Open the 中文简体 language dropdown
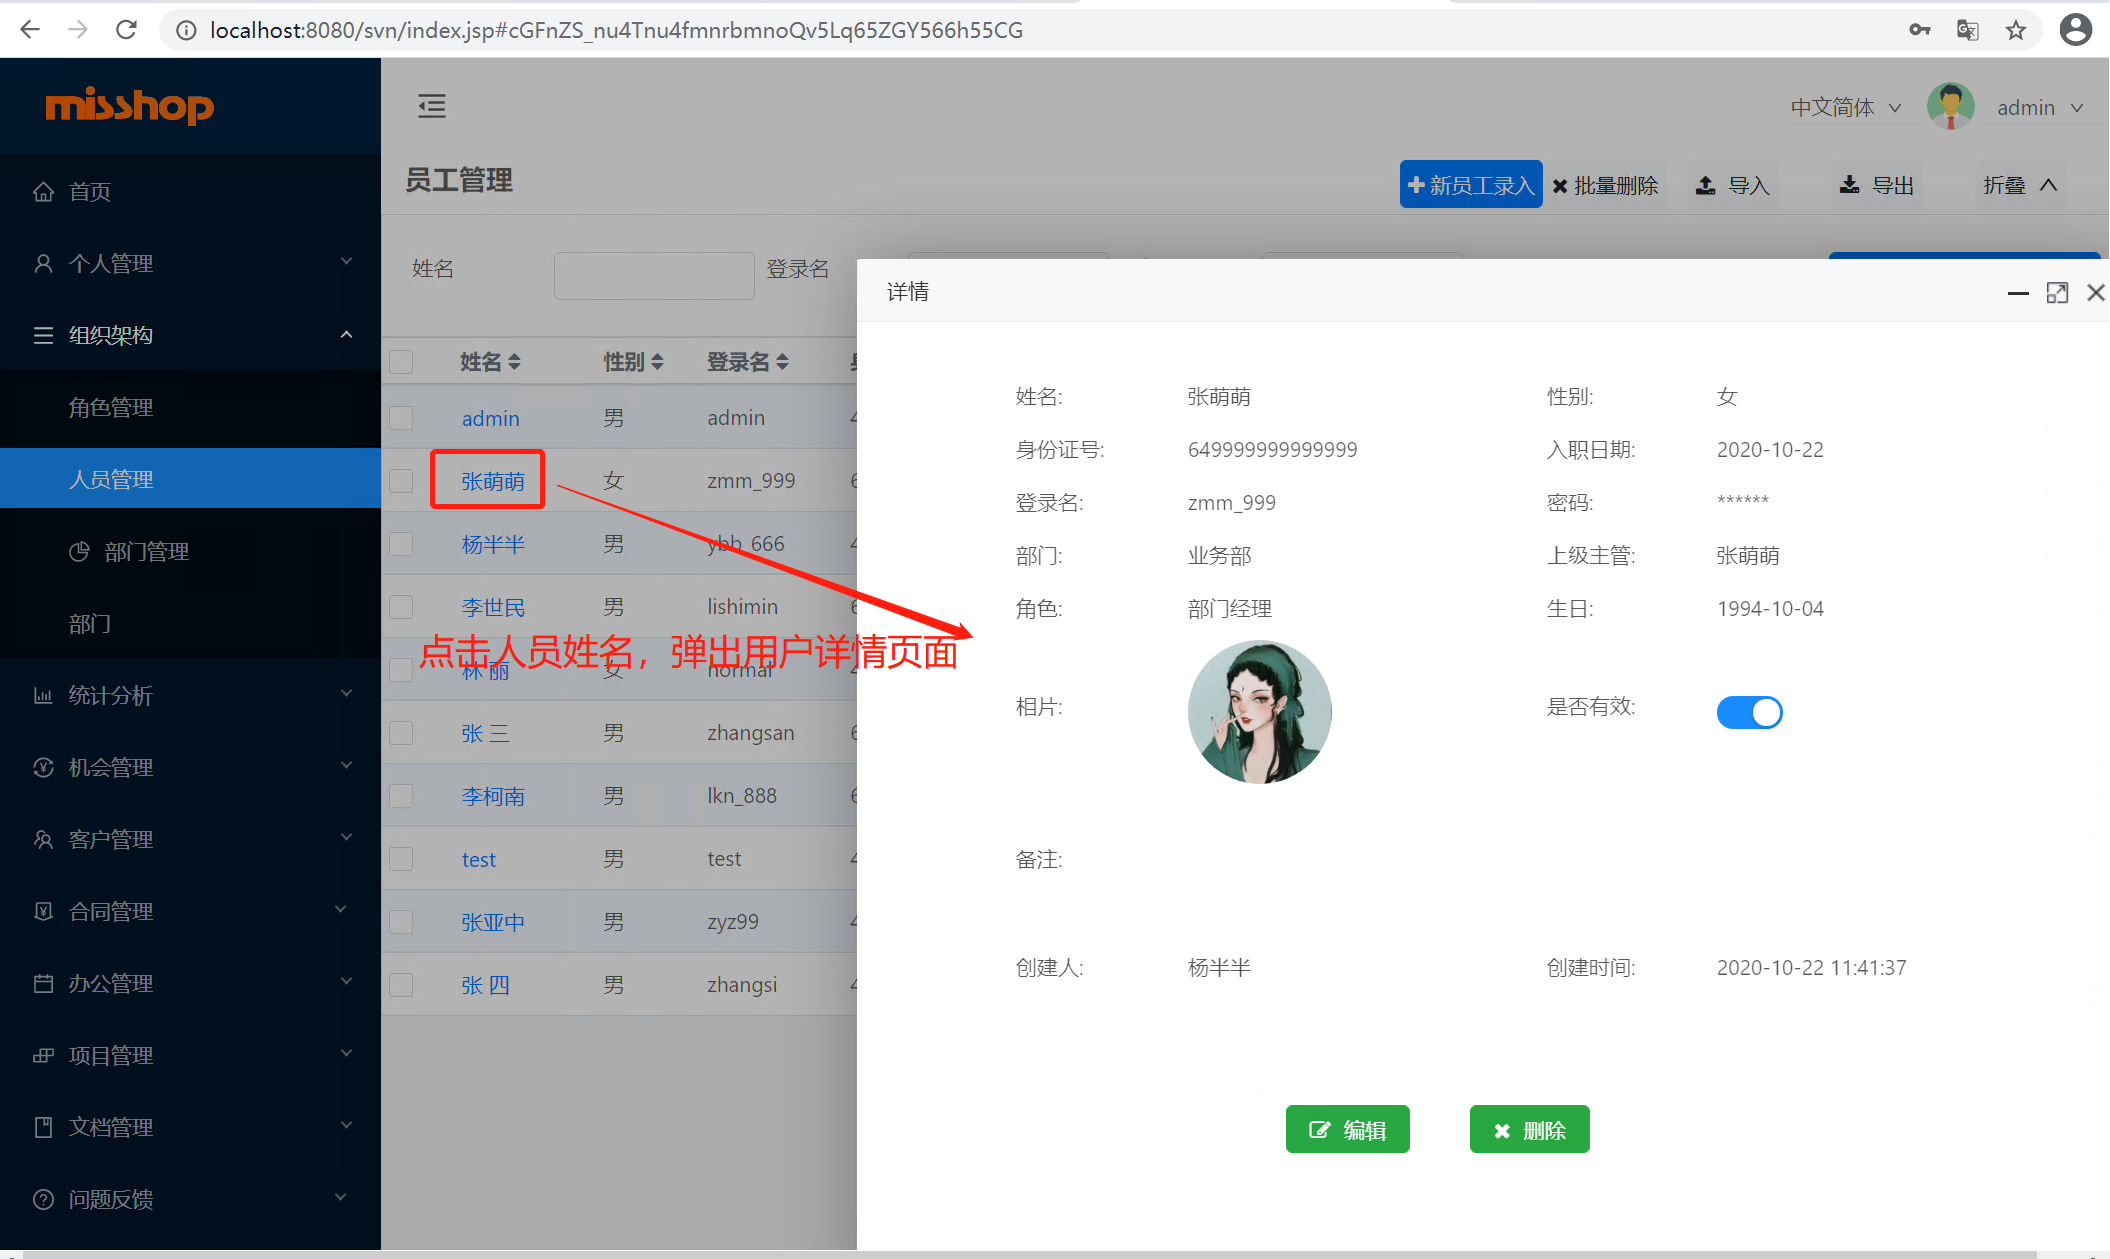 point(1845,107)
